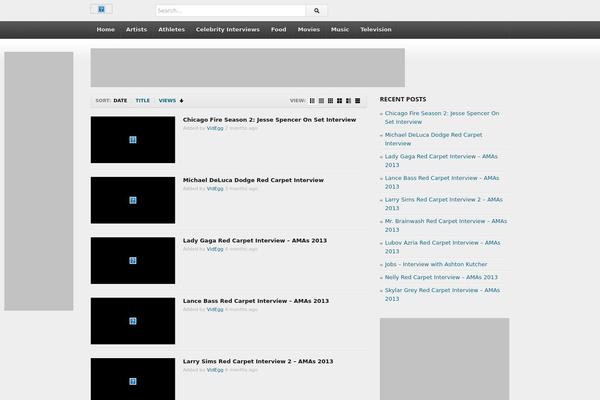Open the Artists menu item
600x400 pixels.
click(x=136, y=29)
